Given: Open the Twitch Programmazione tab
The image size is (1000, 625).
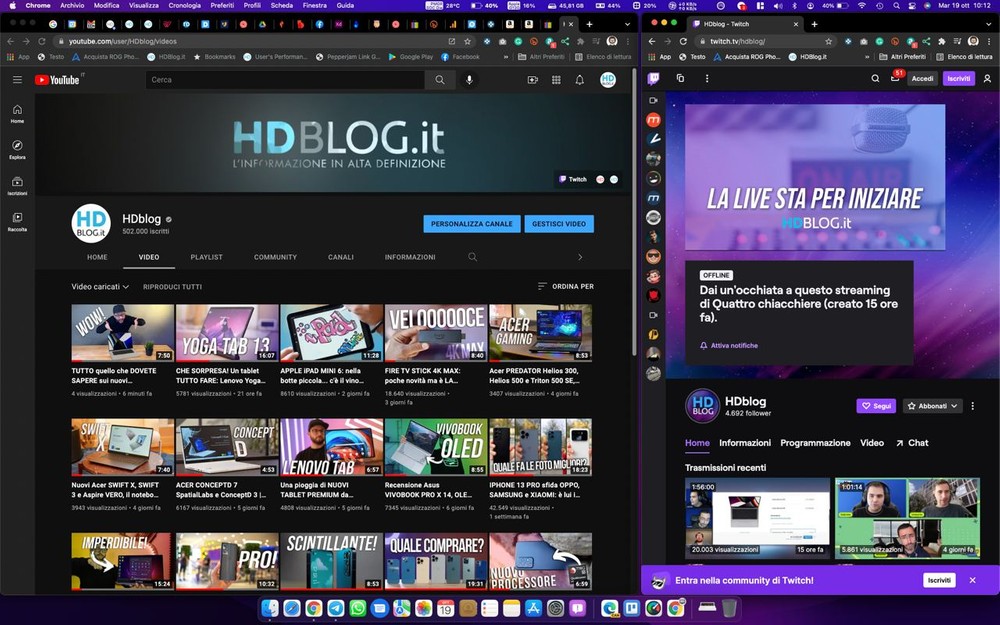Looking at the screenshot, I should [x=815, y=443].
